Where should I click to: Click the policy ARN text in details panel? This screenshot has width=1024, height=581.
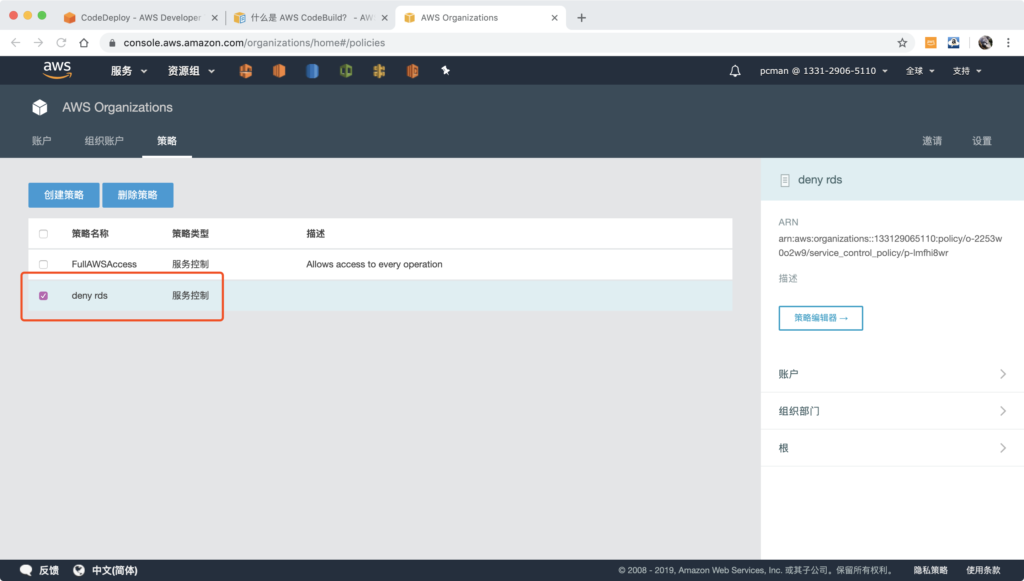(890, 245)
